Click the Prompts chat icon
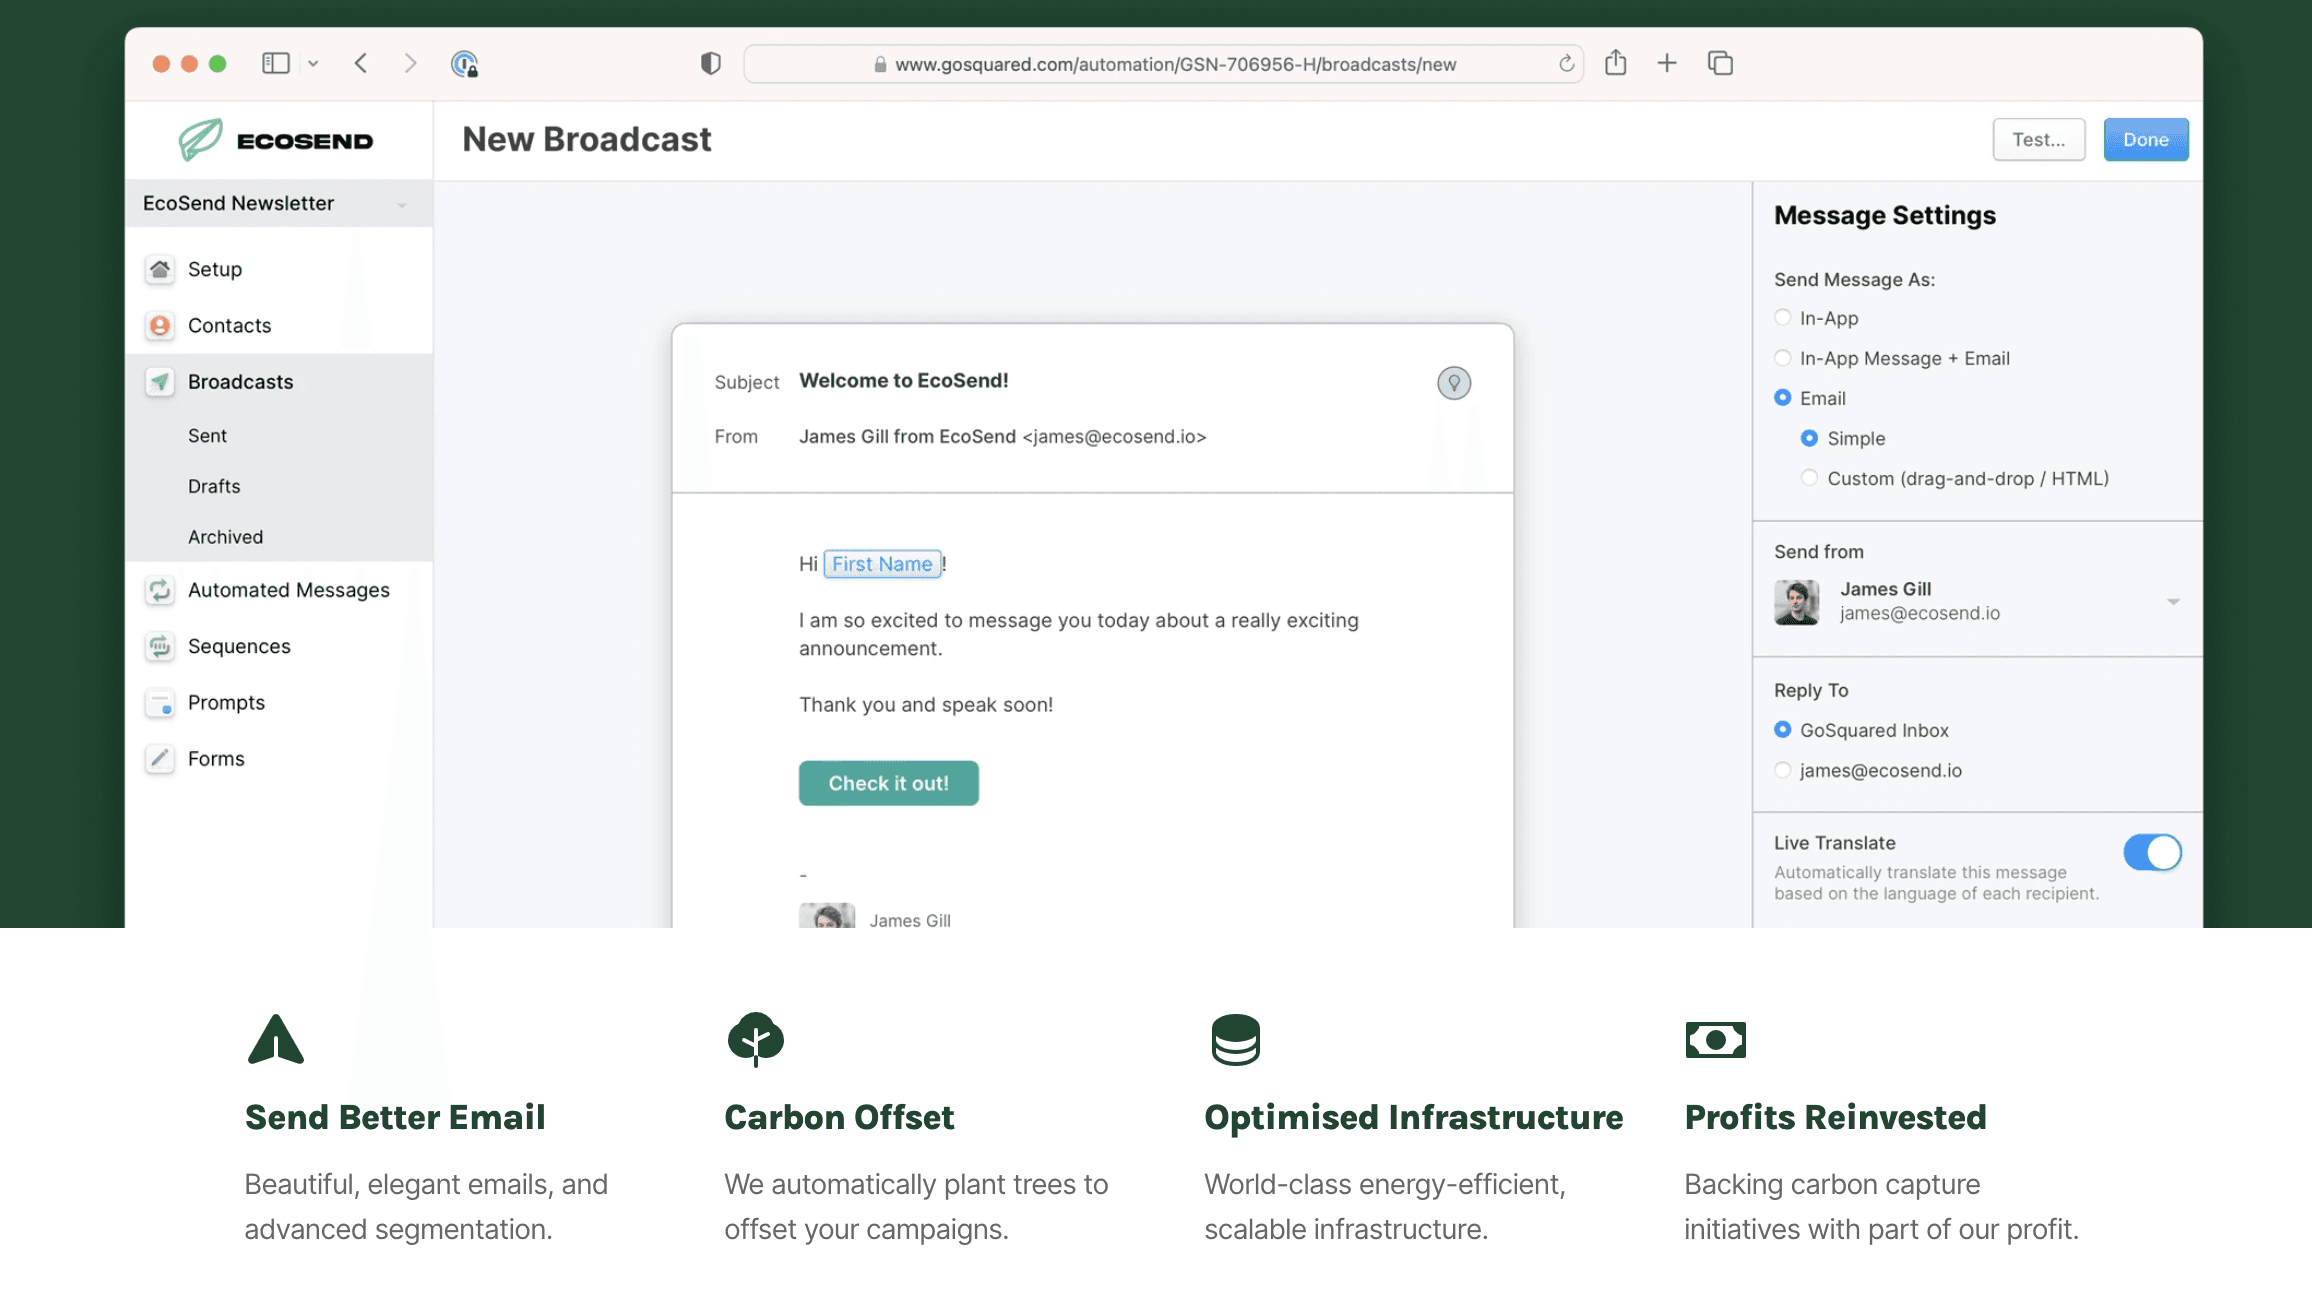The height and width of the screenshot is (1316, 2312). point(160,703)
